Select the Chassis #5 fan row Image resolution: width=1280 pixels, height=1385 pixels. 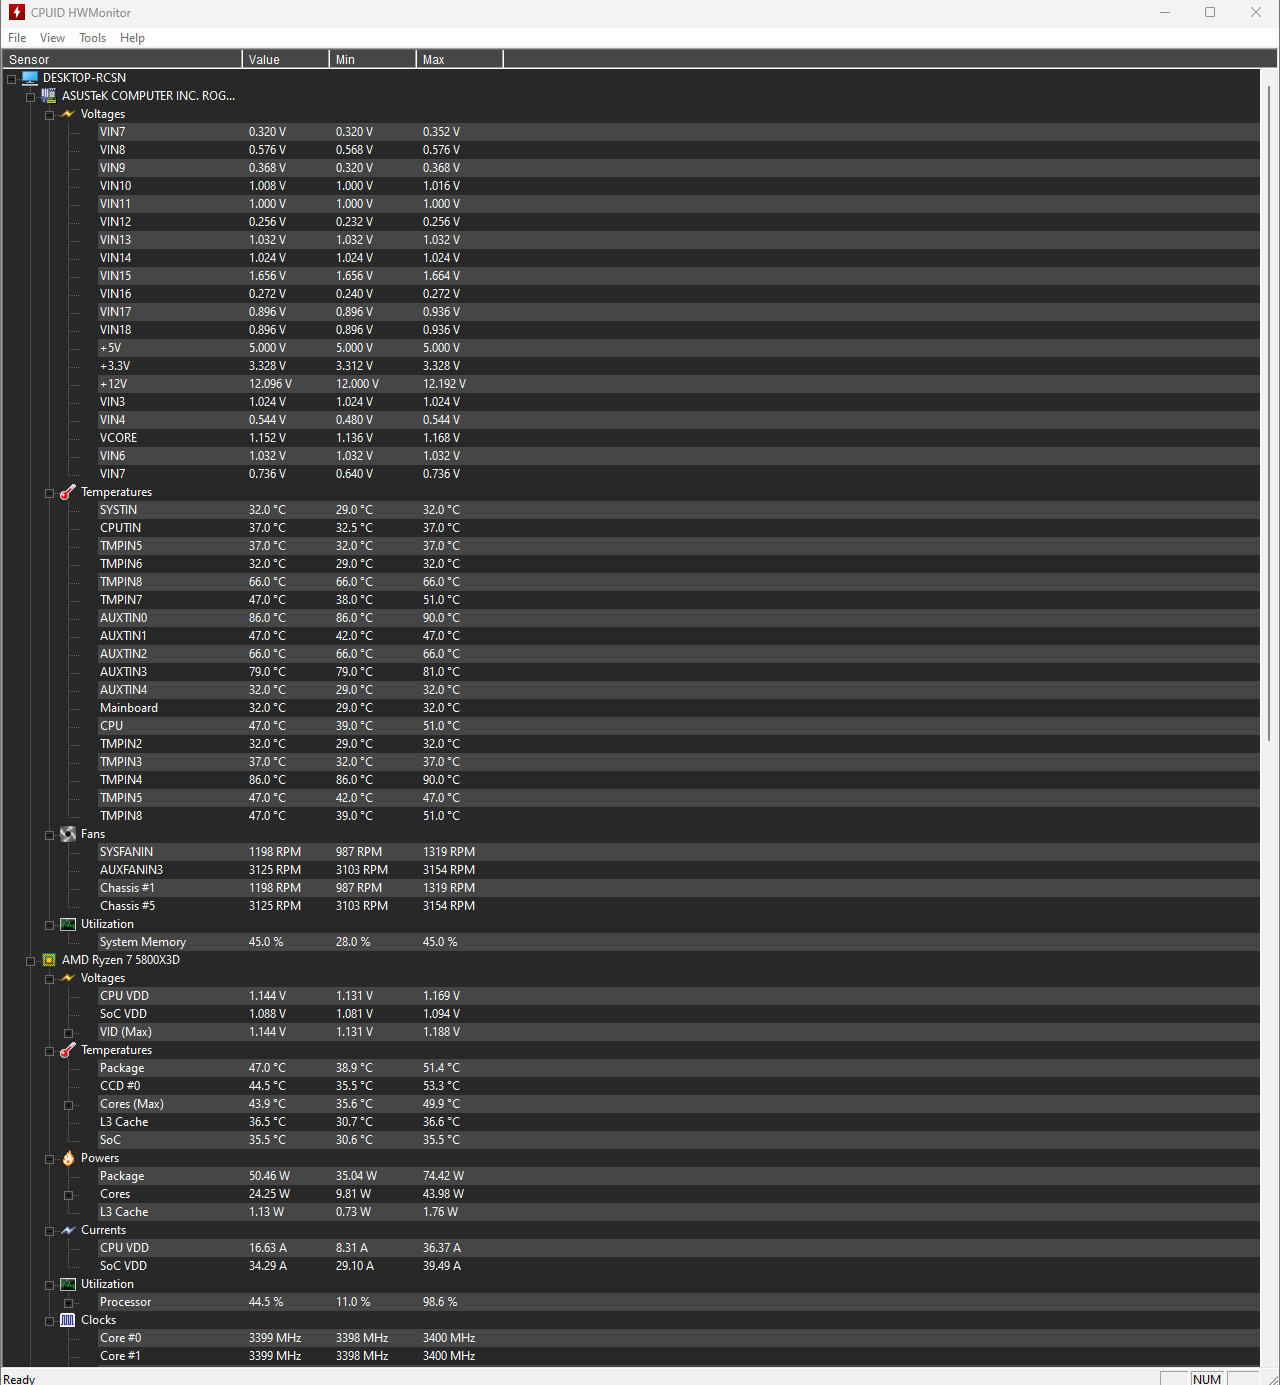(x=679, y=906)
